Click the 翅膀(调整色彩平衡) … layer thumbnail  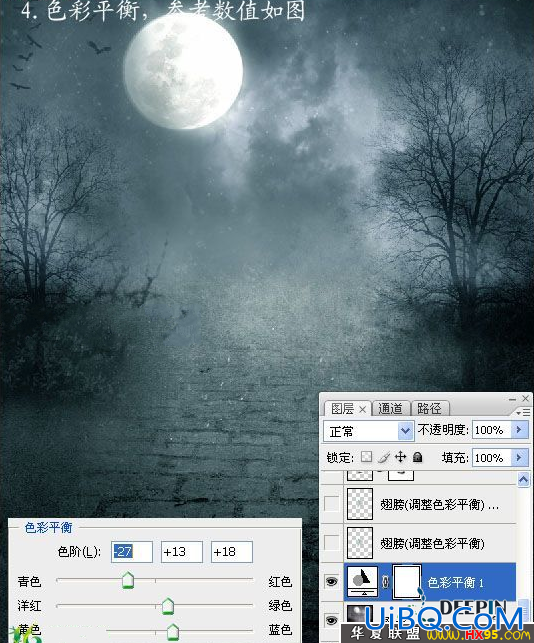point(360,504)
